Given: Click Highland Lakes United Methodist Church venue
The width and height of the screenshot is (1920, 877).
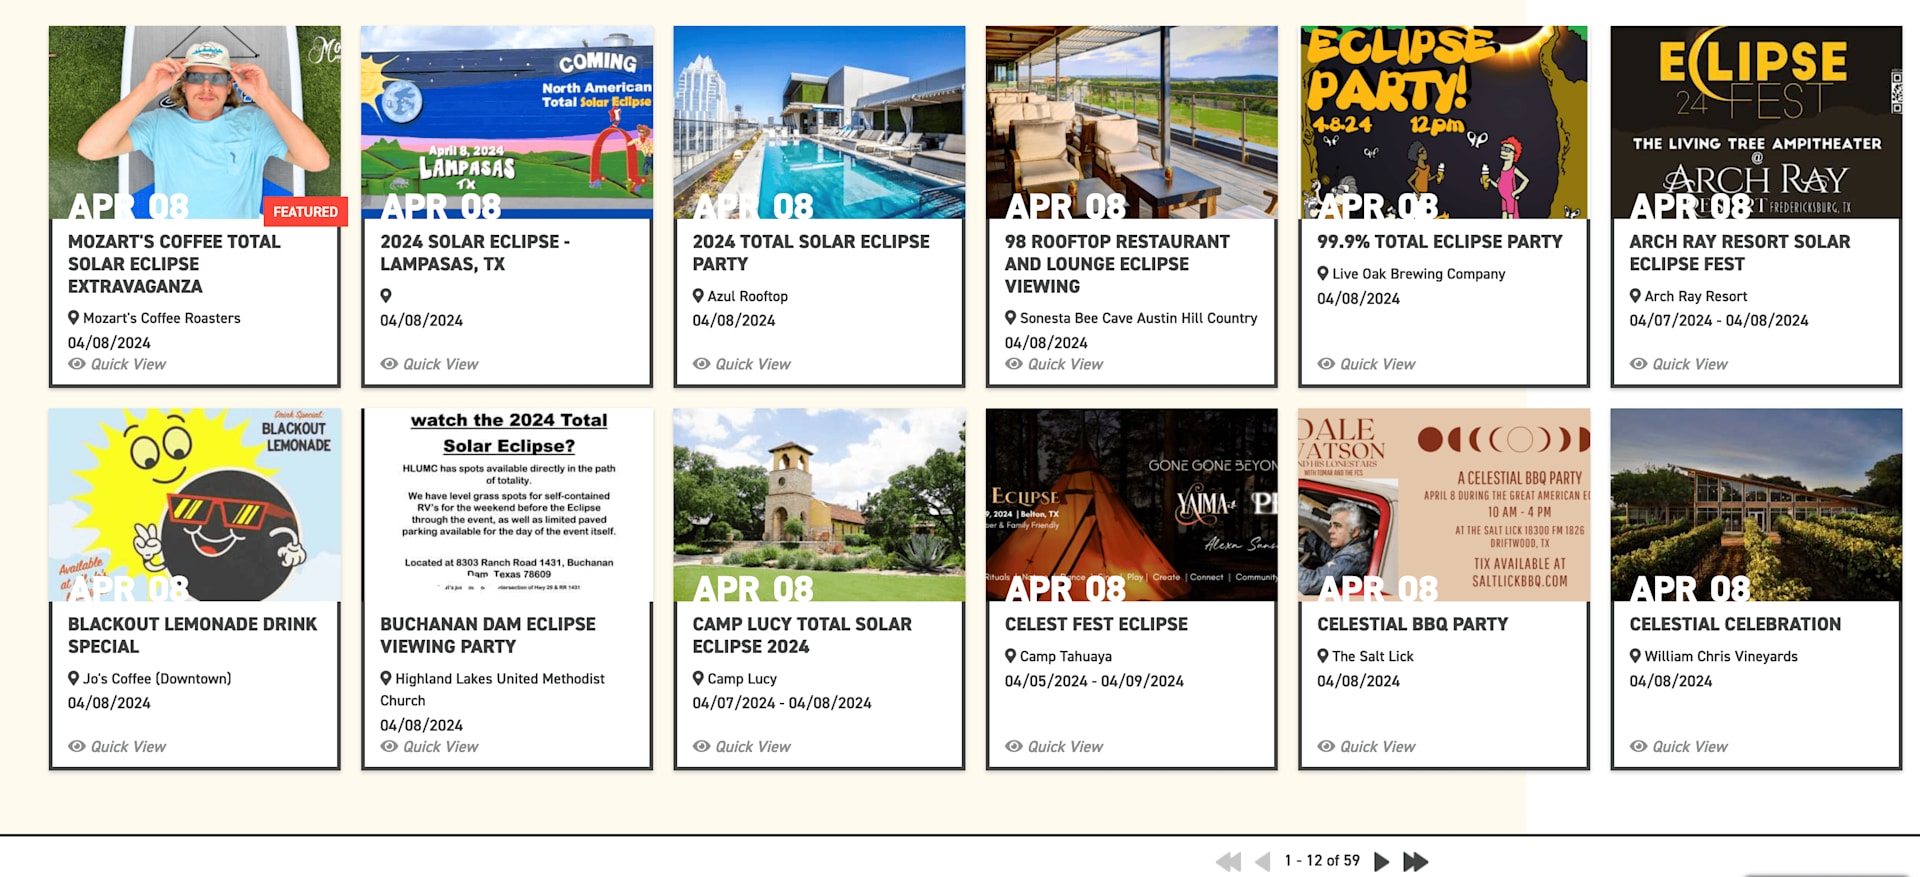Looking at the screenshot, I should [492, 689].
